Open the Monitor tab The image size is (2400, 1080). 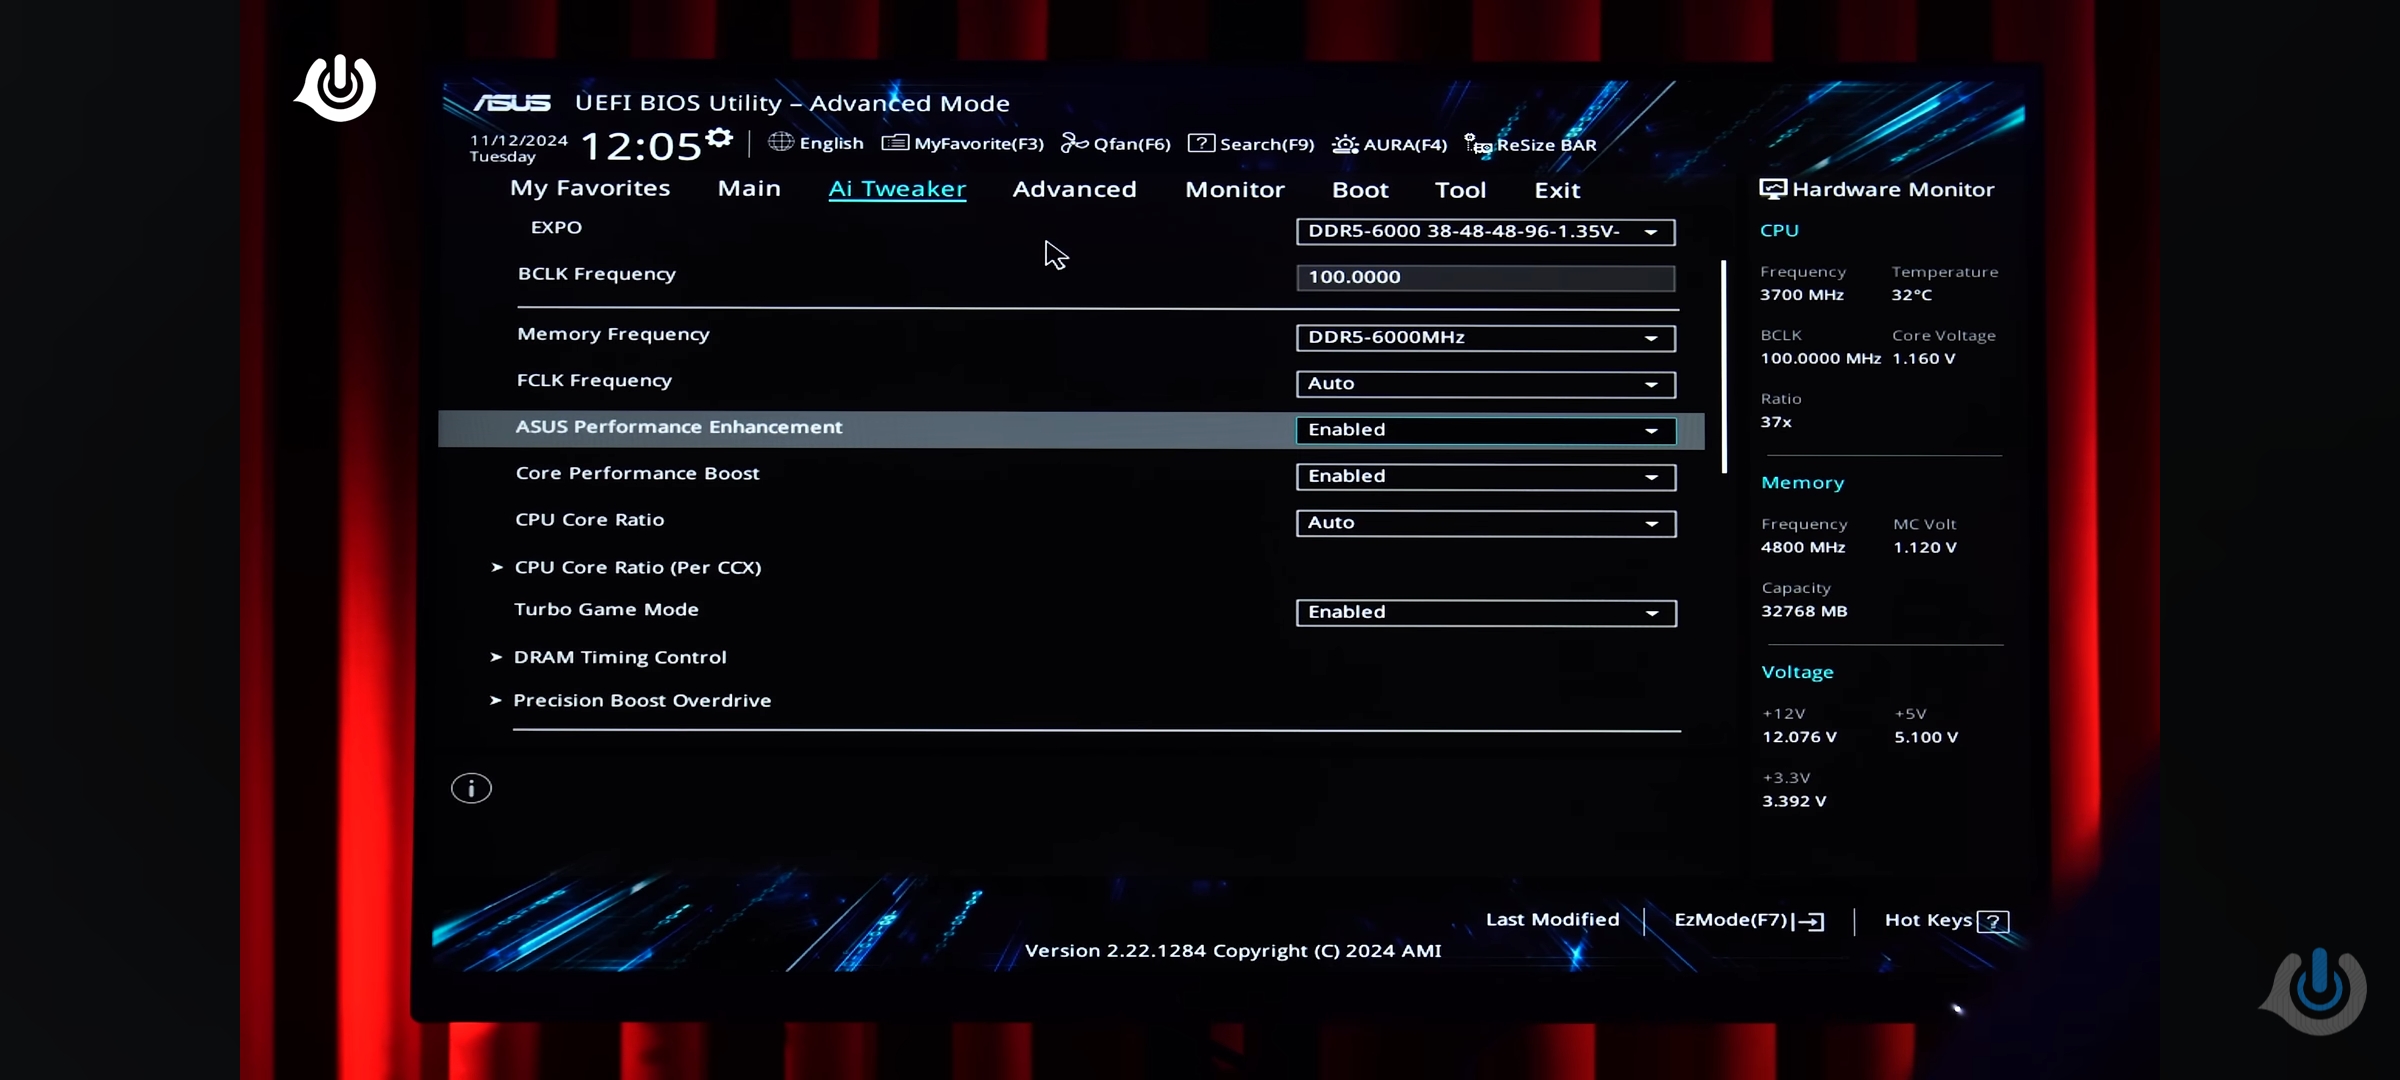tap(1235, 189)
